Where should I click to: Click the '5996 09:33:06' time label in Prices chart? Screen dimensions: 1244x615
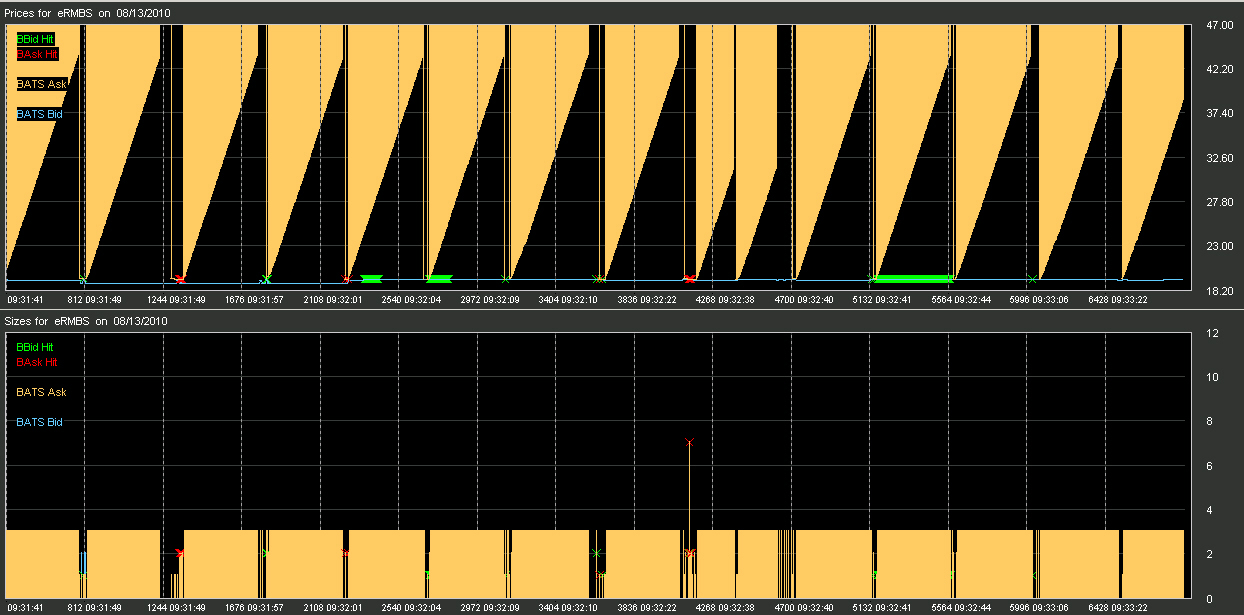point(1039,298)
